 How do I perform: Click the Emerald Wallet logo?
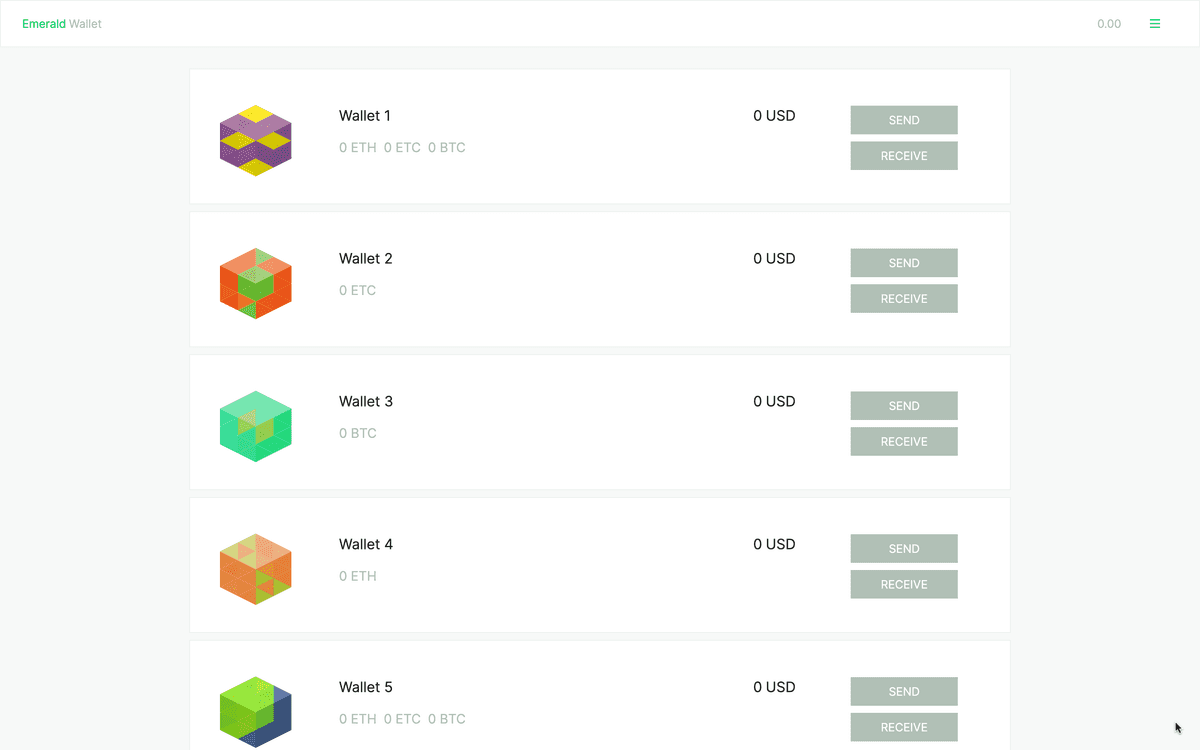pyautogui.click(x=61, y=23)
